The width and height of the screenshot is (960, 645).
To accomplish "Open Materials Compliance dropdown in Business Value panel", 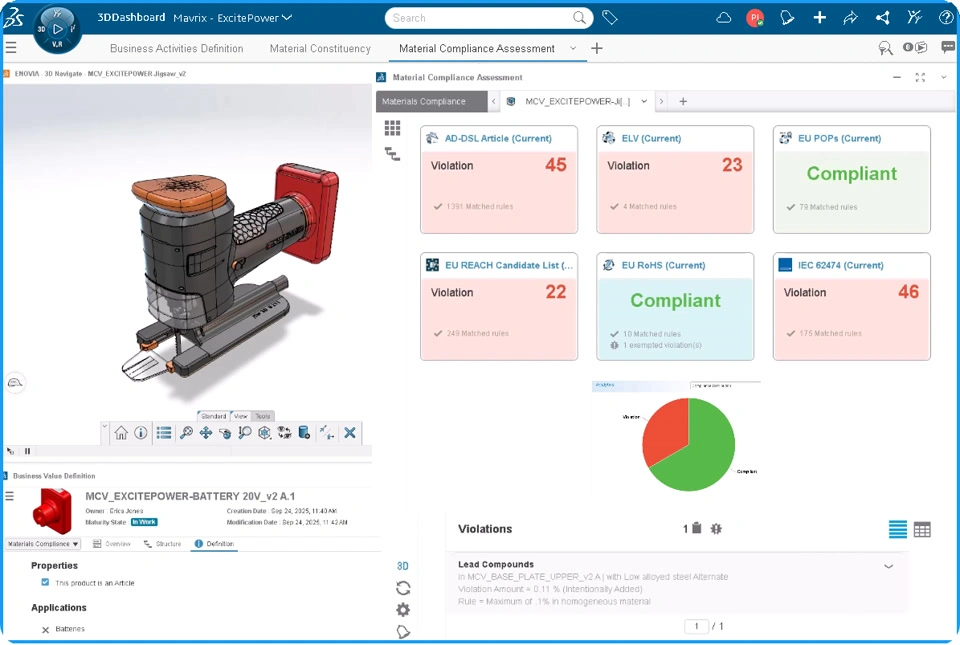I will pyautogui.click(x=42, y=544).
